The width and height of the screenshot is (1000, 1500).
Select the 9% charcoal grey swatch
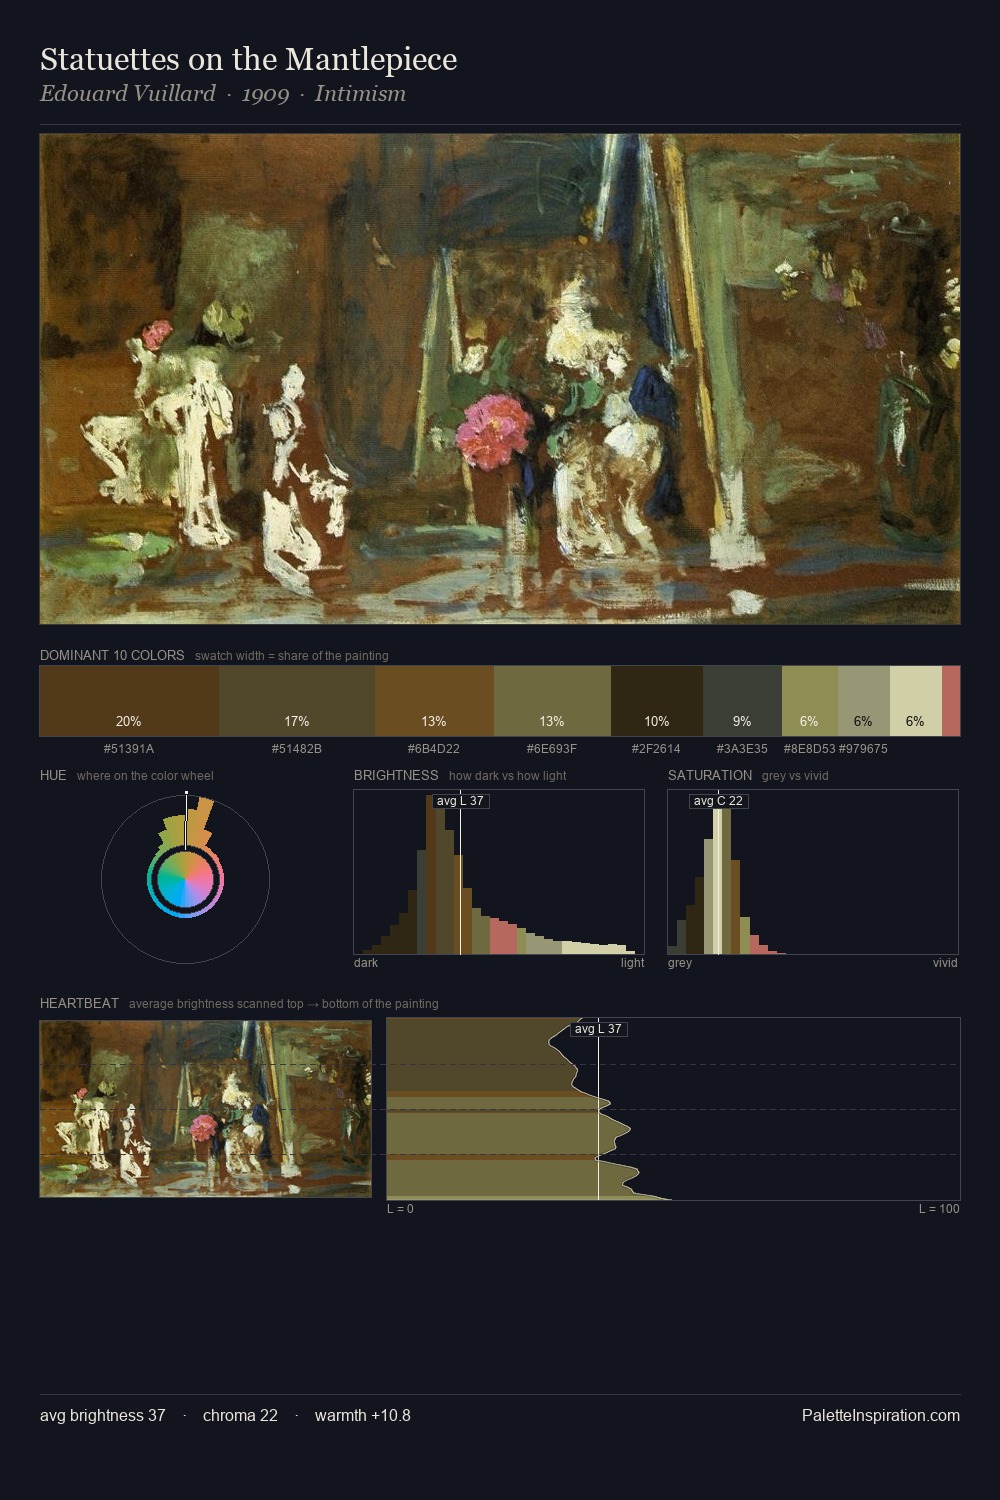742,701
